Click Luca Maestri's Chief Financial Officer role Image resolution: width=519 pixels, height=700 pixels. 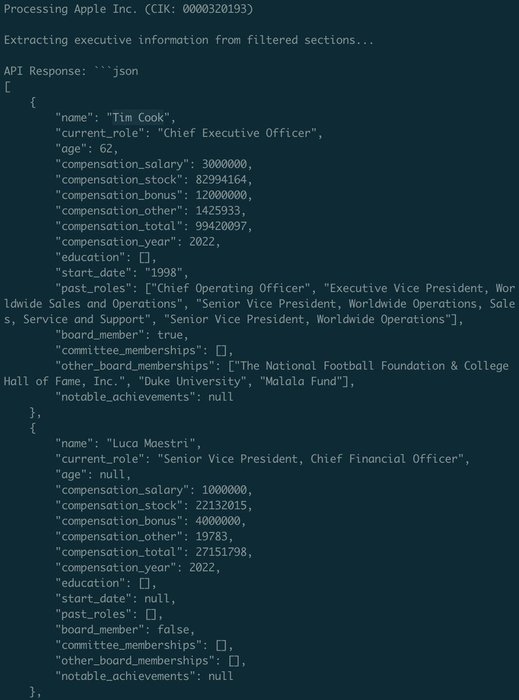pos(384,459)
